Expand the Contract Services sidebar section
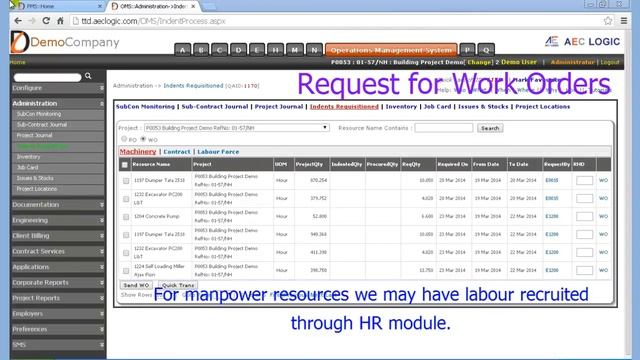The width and height of the screenshot is (640, 360). coord(58,251)
